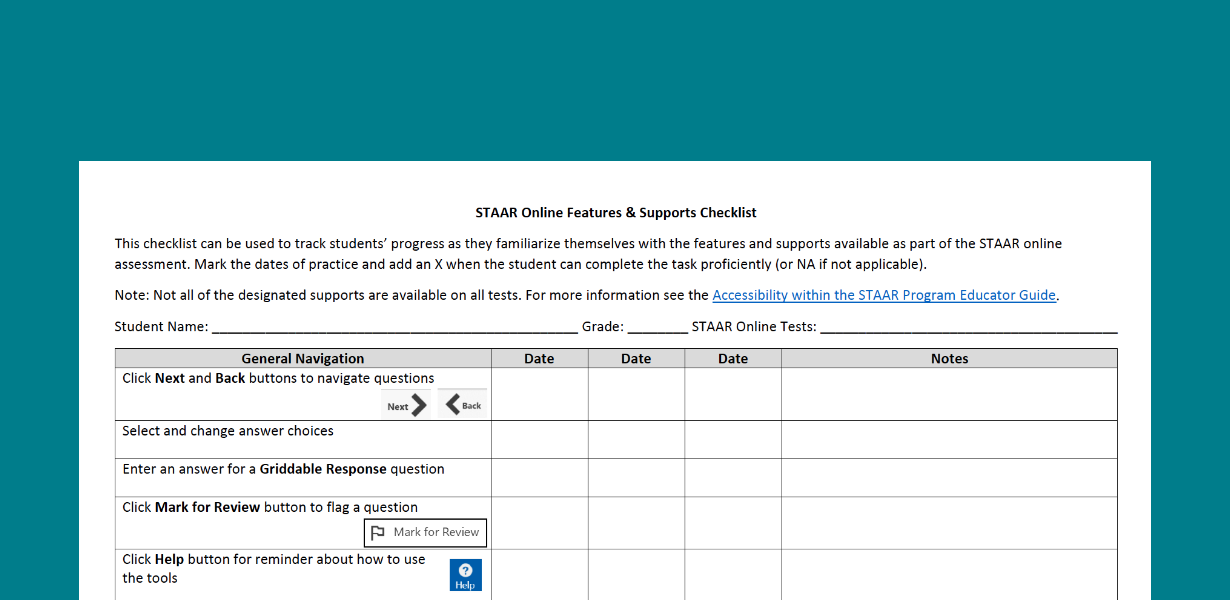Click the Student Name blank line

tap(395, 327)
